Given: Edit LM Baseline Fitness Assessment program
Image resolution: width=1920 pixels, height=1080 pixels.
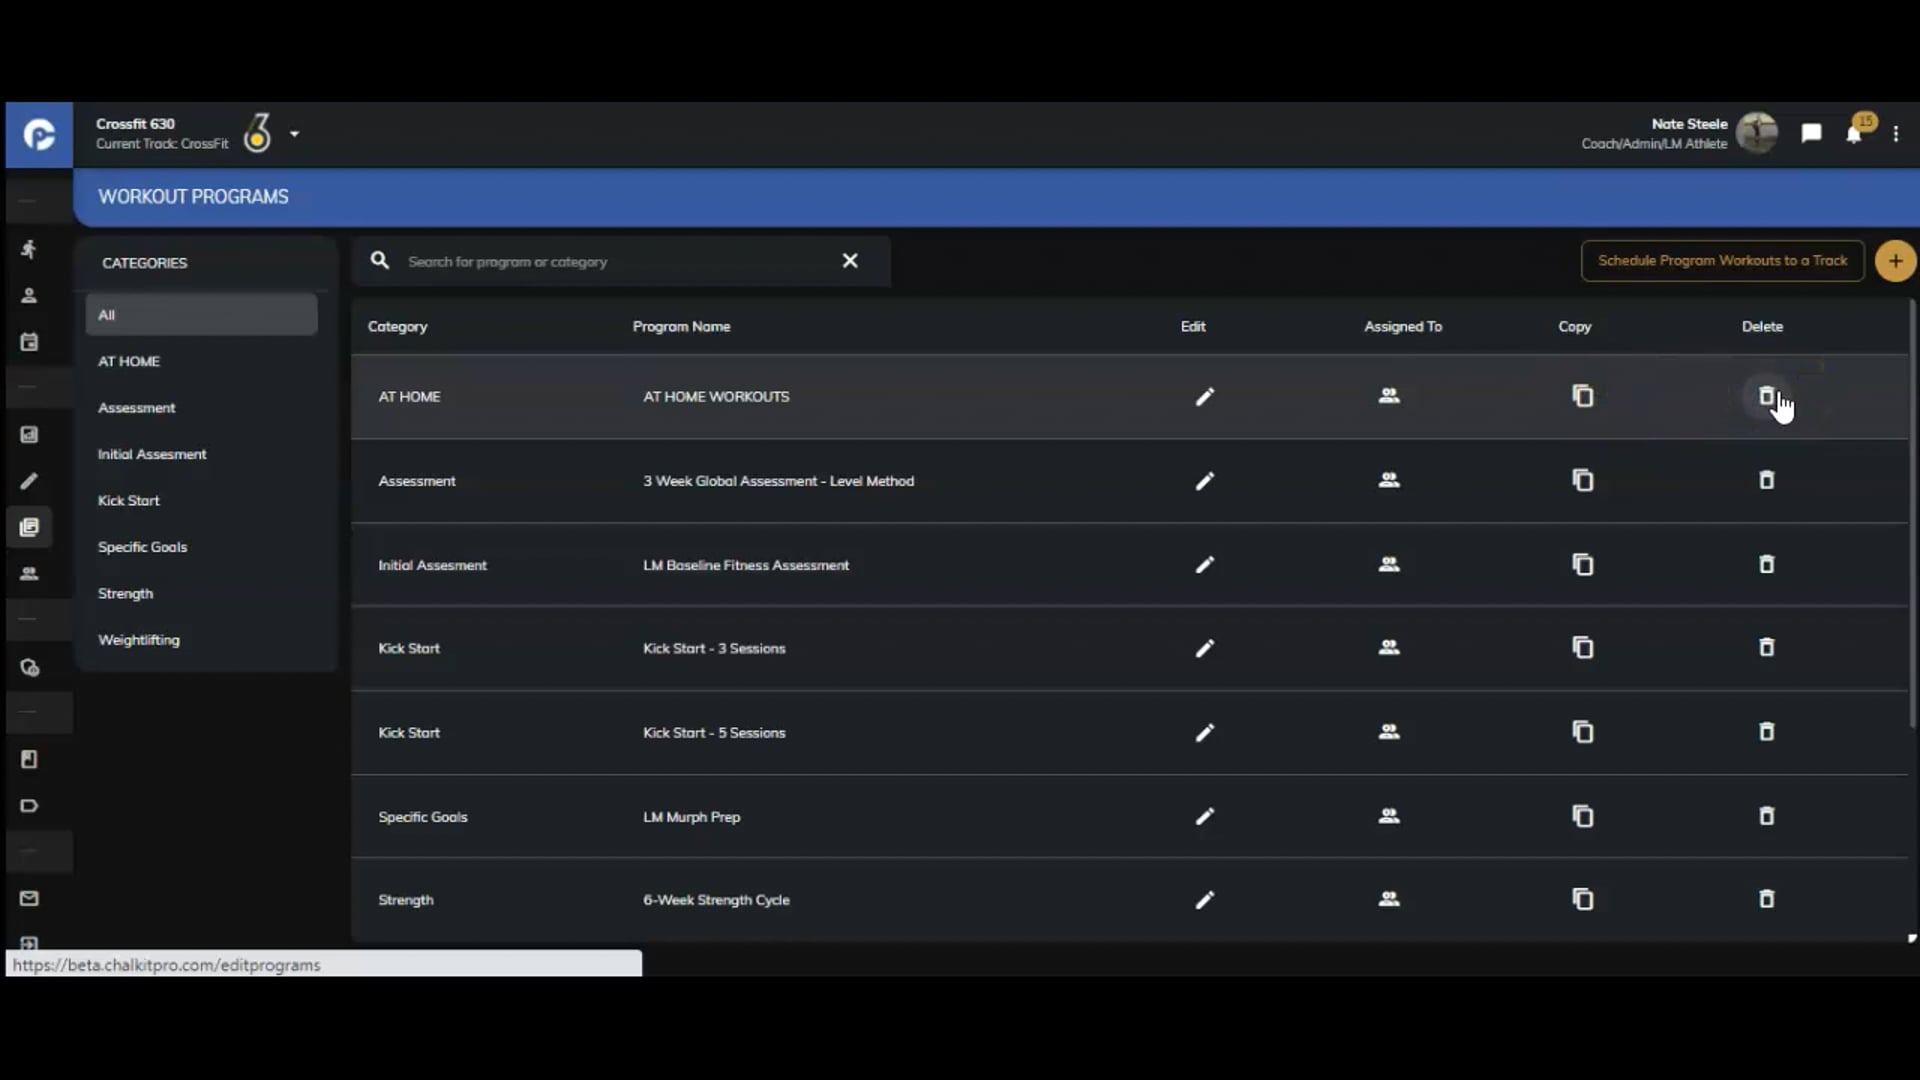Looking at the screenshot, I should (x=1205, y=565).
